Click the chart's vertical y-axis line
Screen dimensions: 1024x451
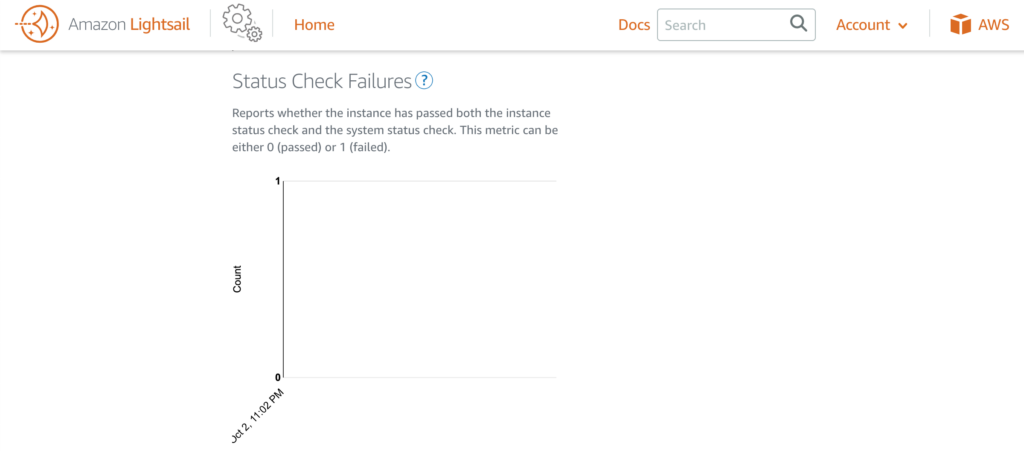pos(283,279)
